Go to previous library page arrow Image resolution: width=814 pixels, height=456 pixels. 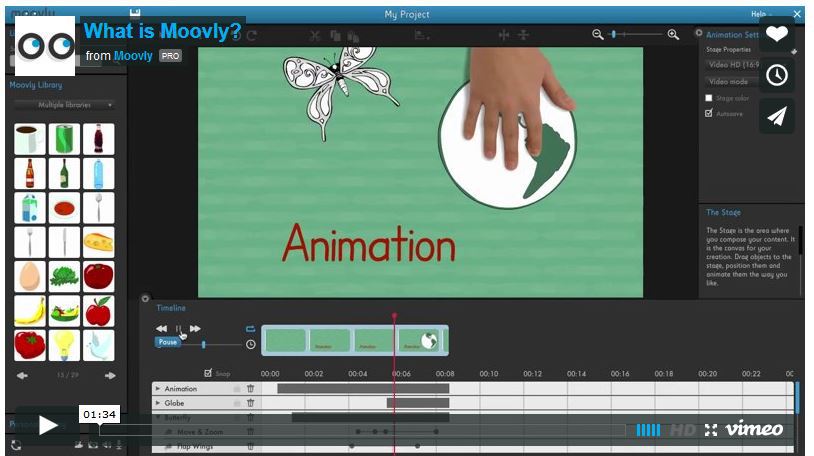[x=22, y=375]
